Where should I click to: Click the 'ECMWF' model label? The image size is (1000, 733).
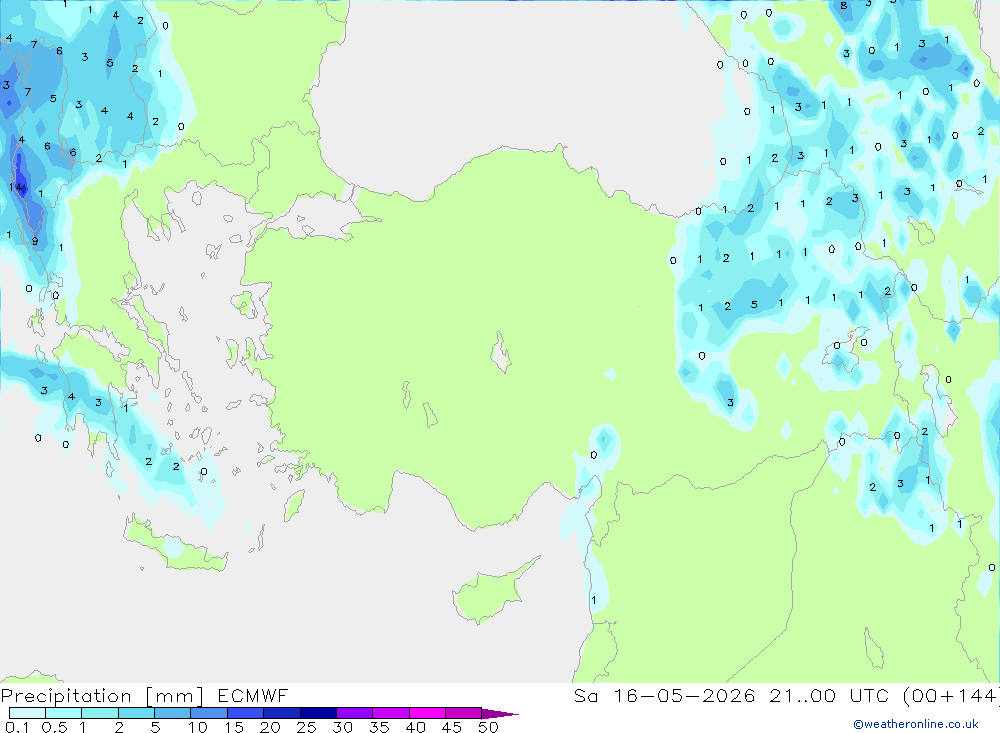click(x=253, y=695)
